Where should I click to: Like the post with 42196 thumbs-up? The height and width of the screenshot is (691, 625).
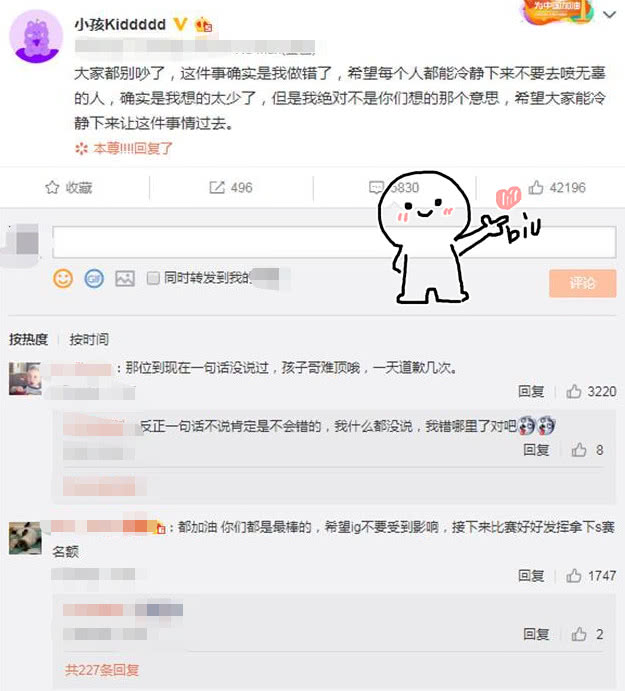click(x=536, y=187)
